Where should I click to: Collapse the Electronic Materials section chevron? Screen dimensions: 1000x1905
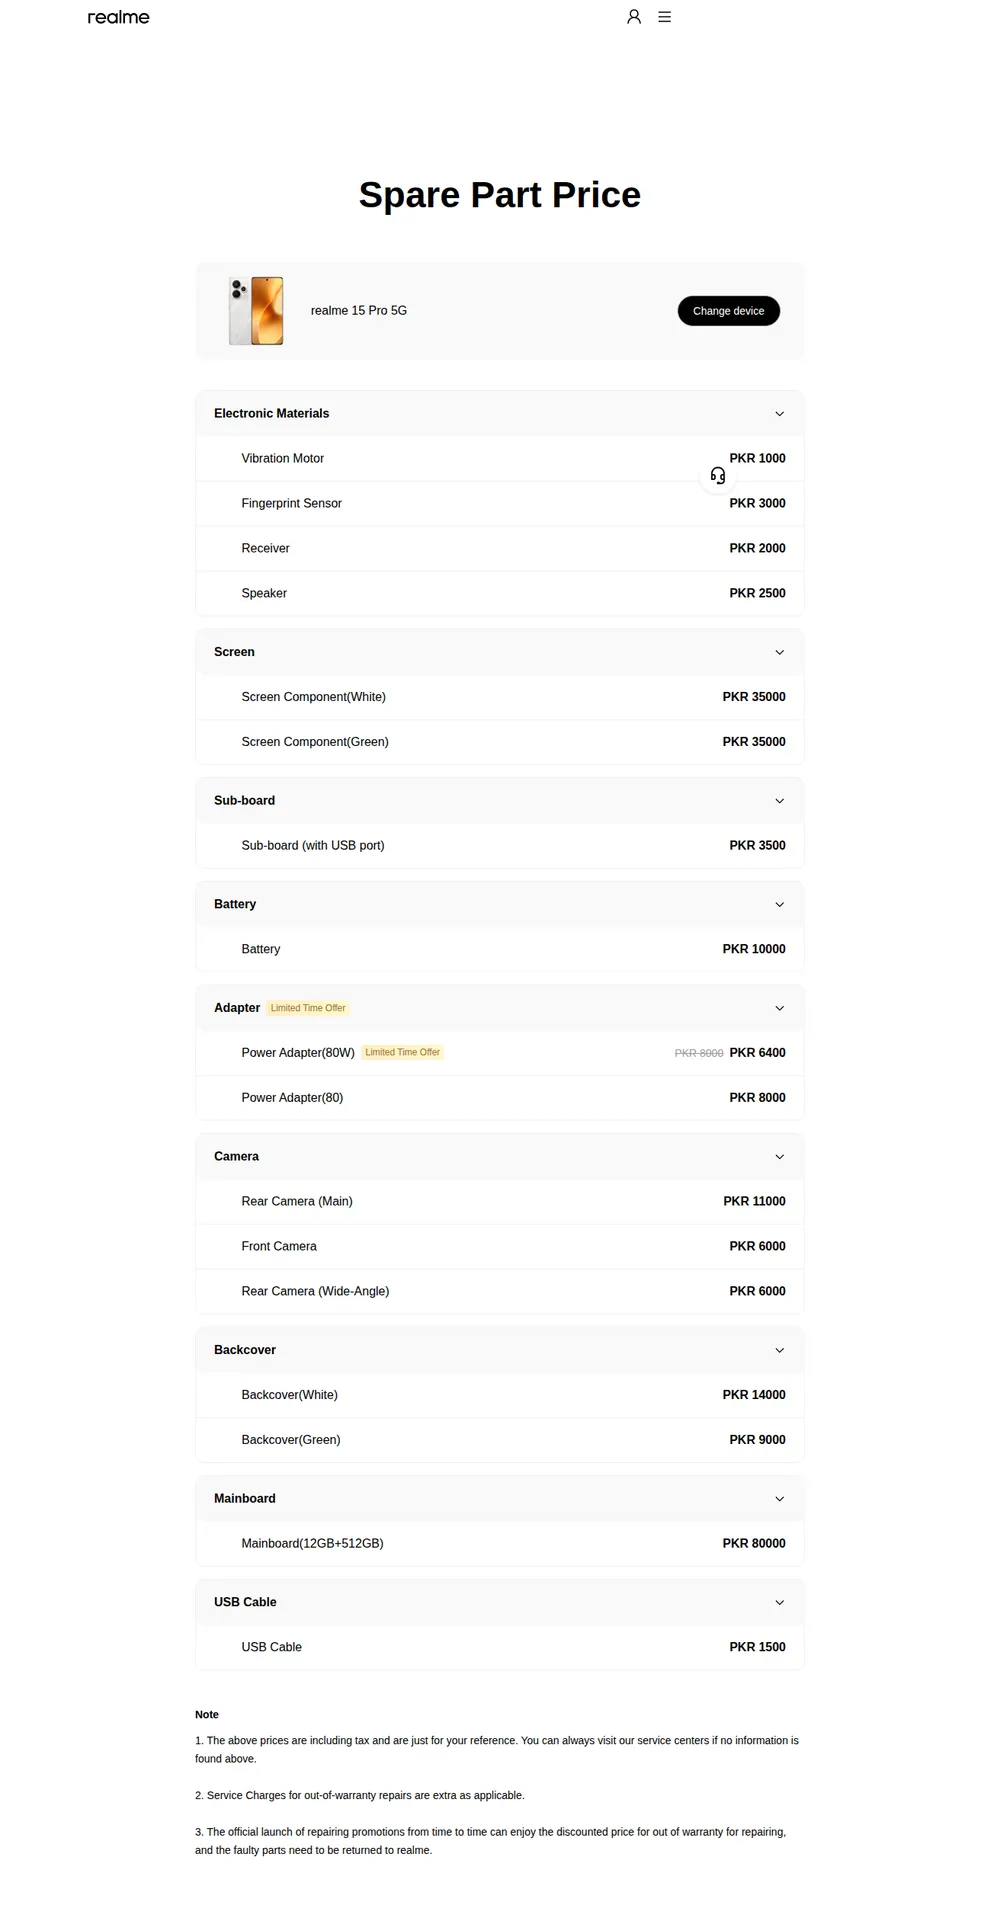(780, 414)
